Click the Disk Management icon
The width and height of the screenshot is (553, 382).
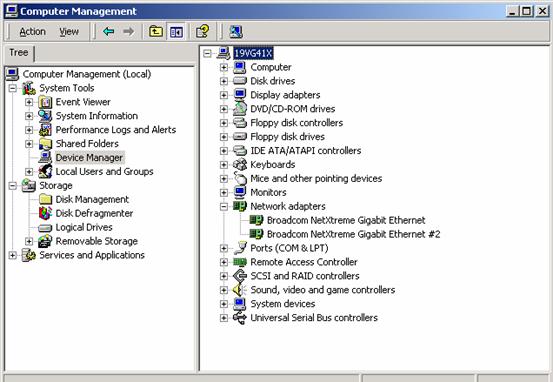point(45,200)
